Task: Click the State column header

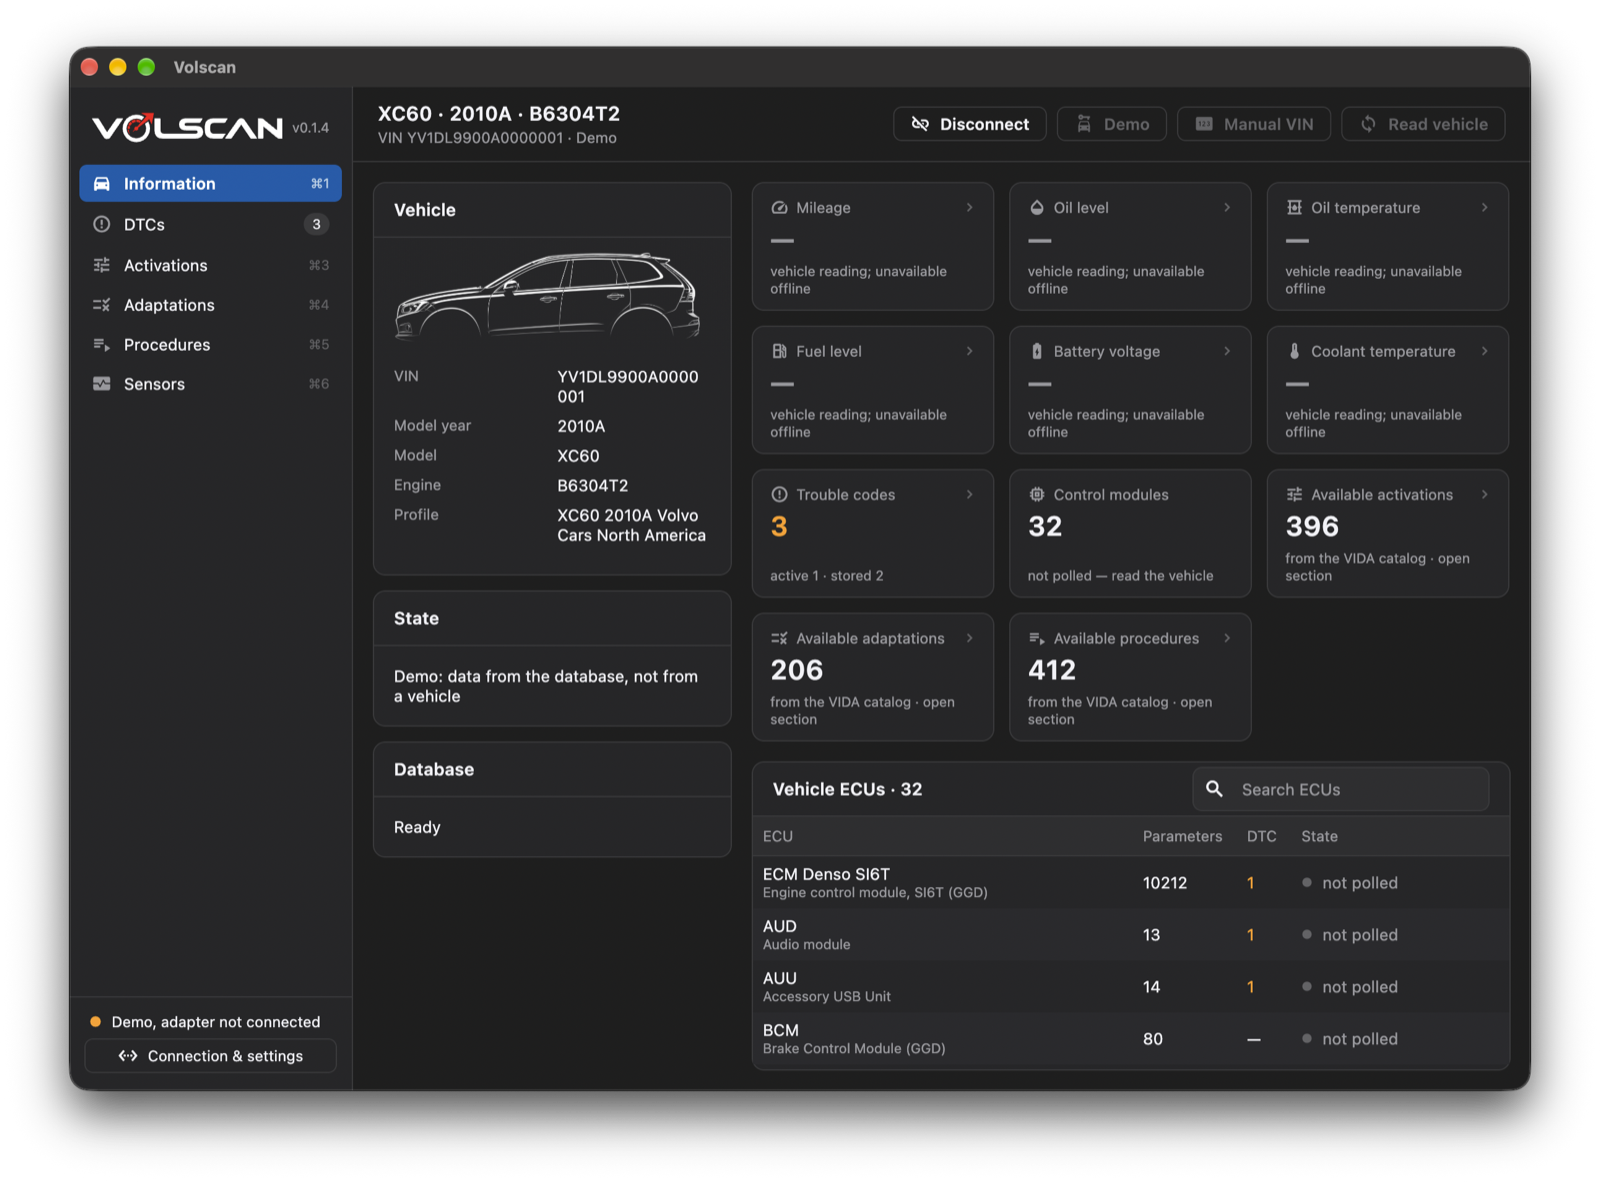Action: (1319, 836)
